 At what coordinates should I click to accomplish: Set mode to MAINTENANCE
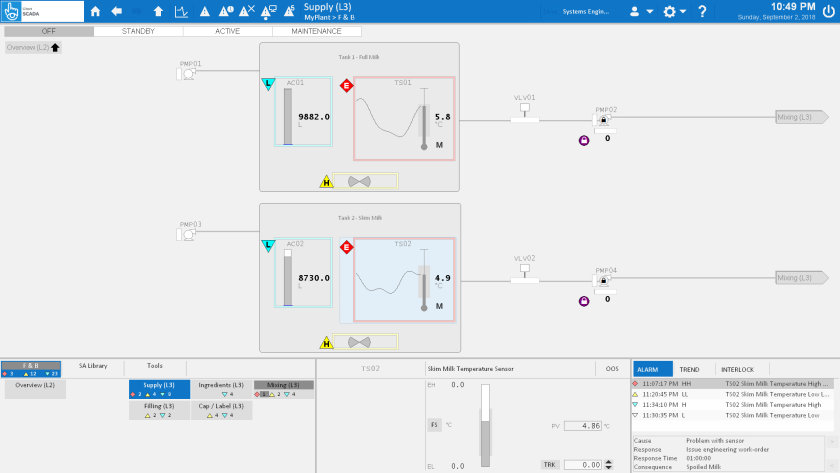point(316,32)
